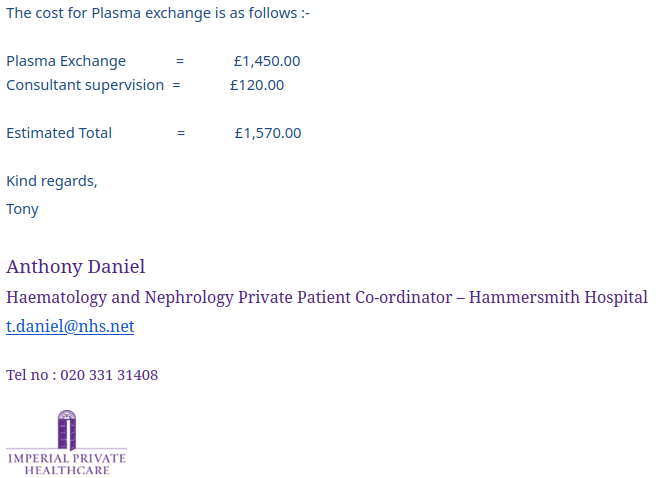The height and width of the screenshot is (478, 656).
Task: Click the Anthony Daniel signature name
Action: (76, 267)
